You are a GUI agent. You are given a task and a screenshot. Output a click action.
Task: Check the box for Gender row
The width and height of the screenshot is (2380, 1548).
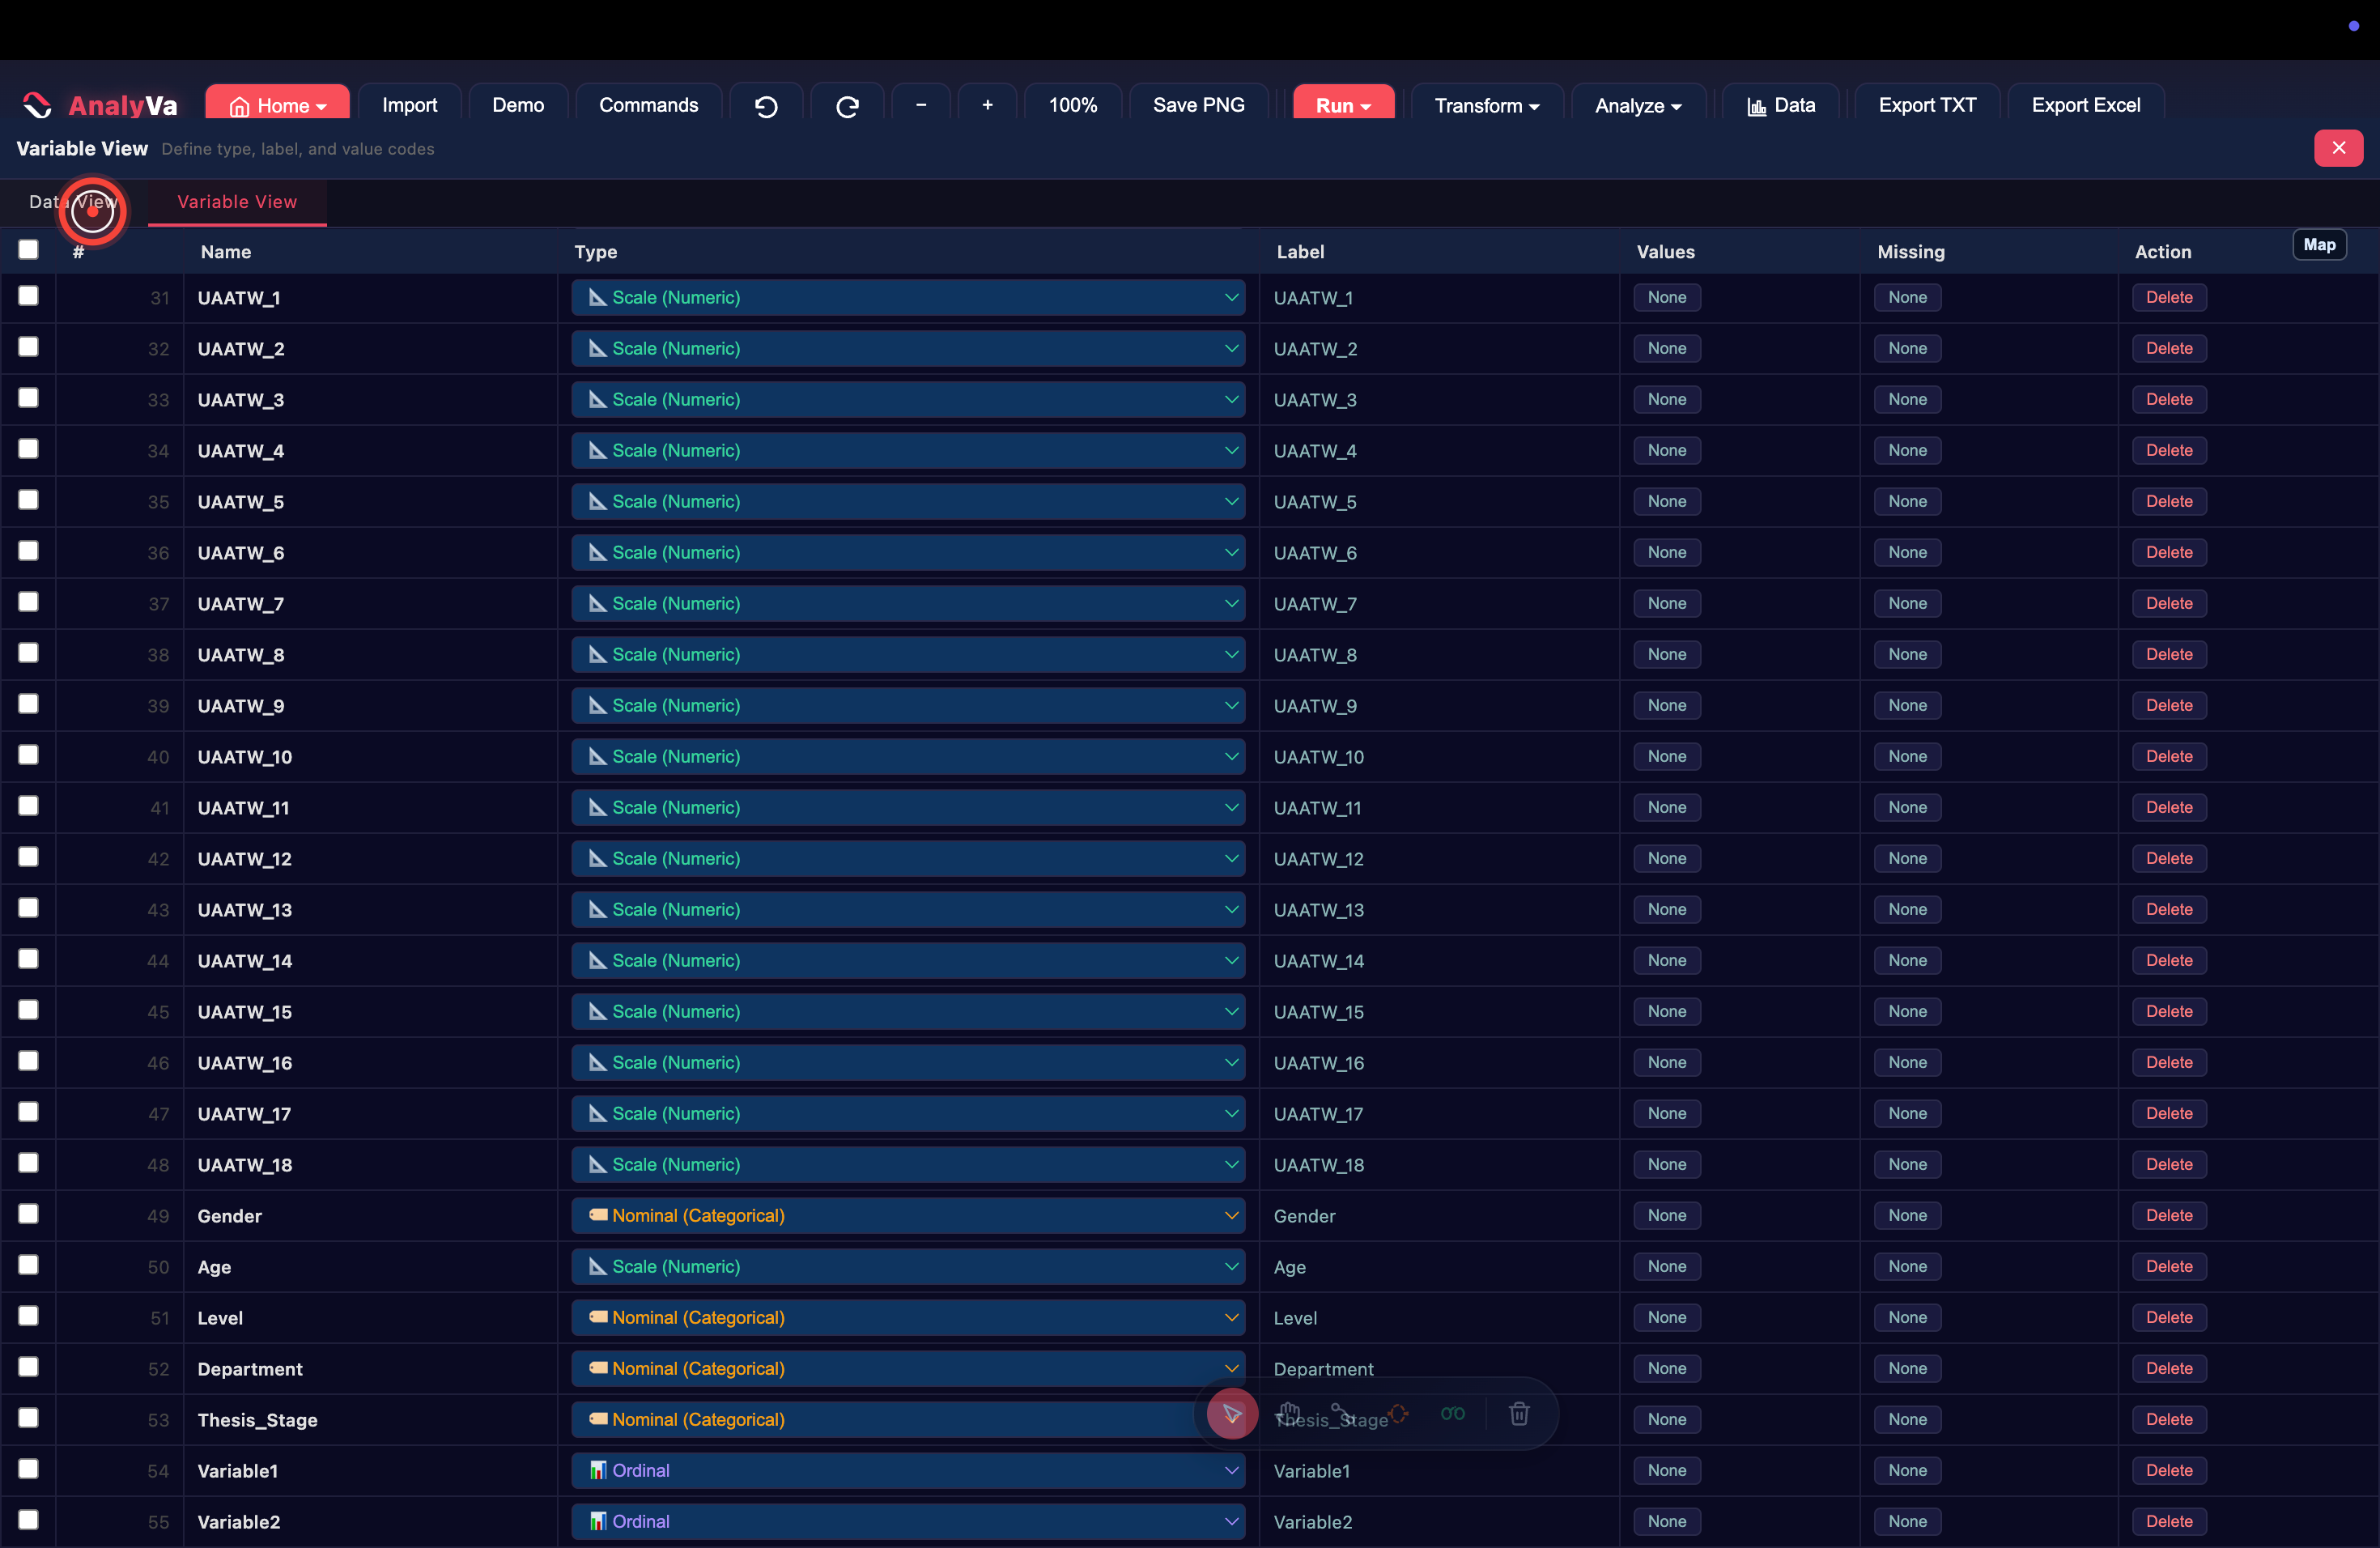pyautogui.click(x=28, y=1214)
